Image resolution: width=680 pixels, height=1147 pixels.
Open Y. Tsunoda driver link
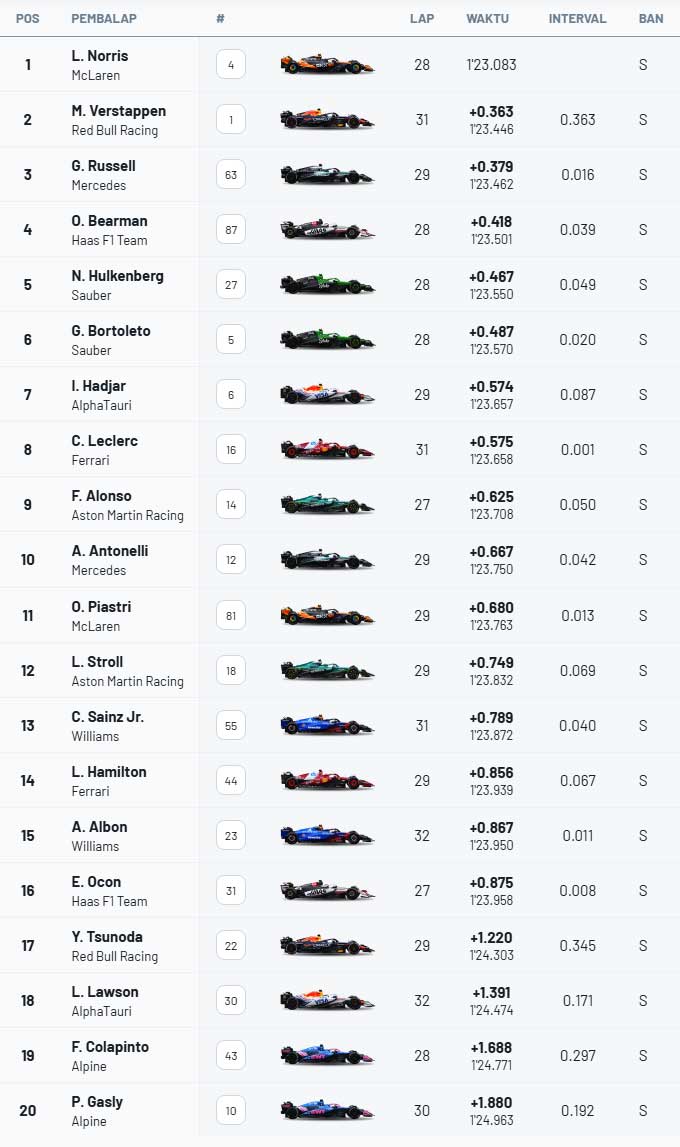coord(107,937)
